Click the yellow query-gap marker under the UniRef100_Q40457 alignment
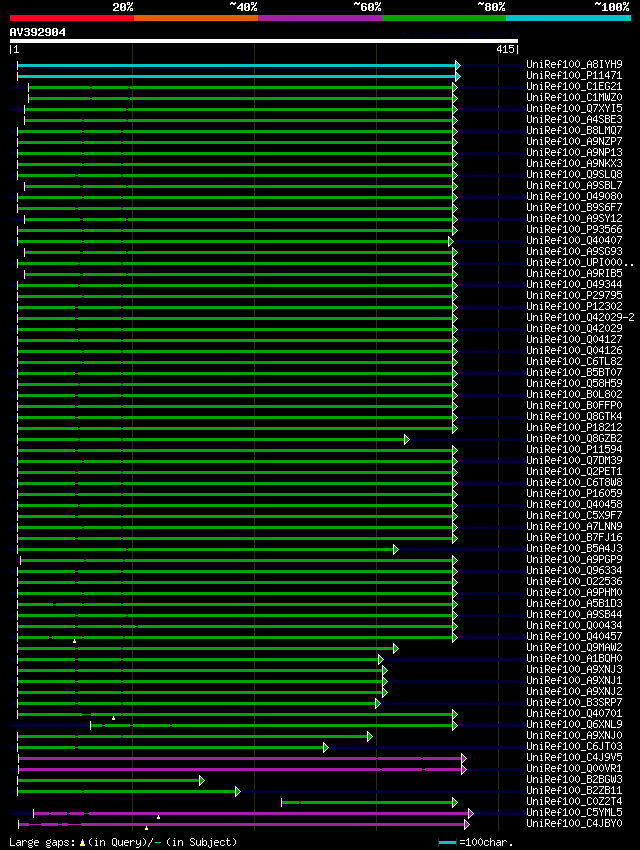Image resolution: width=640 pixels, height=850 pixels. (x=74, y=641)
